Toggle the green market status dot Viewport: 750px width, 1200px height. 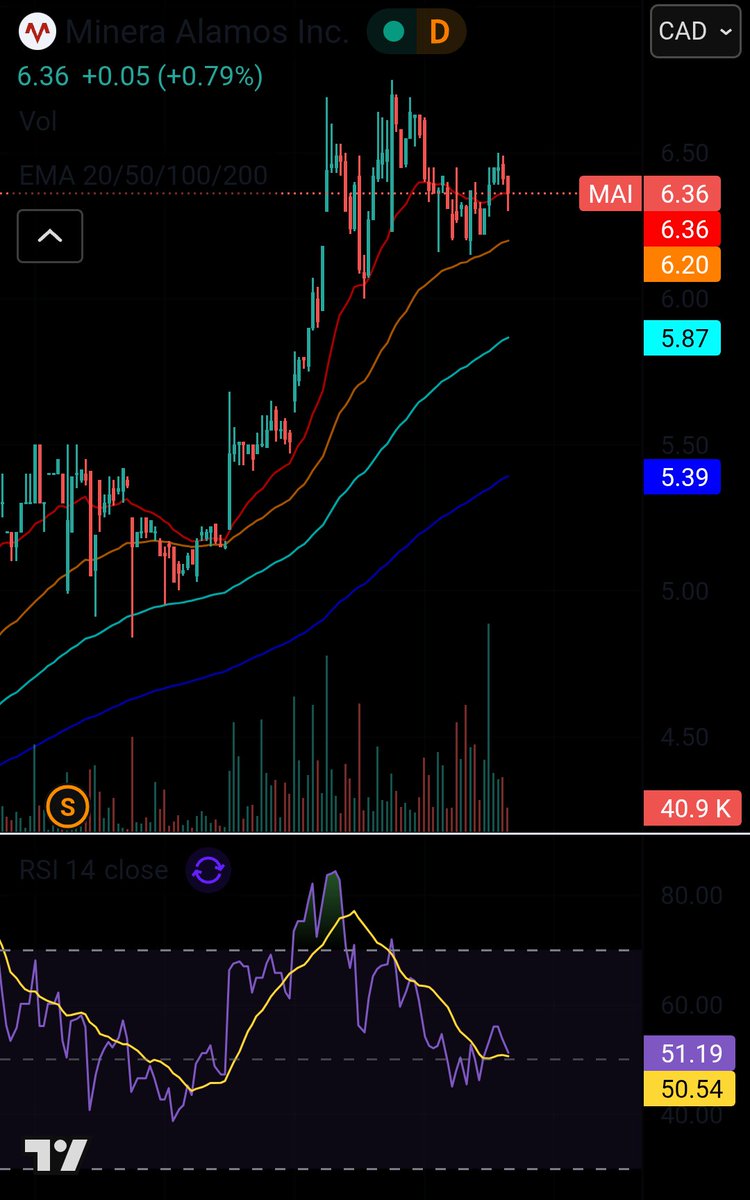(394, 32)
